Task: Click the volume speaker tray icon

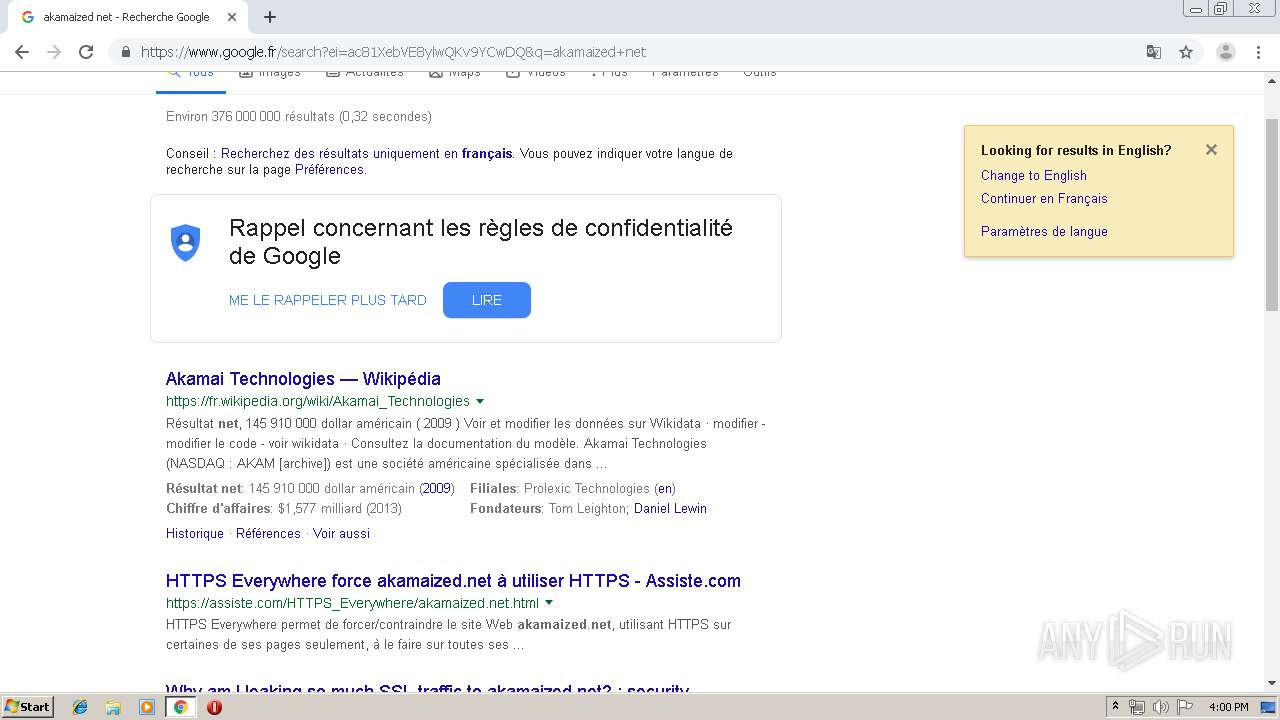Action: click(1161, 707)
